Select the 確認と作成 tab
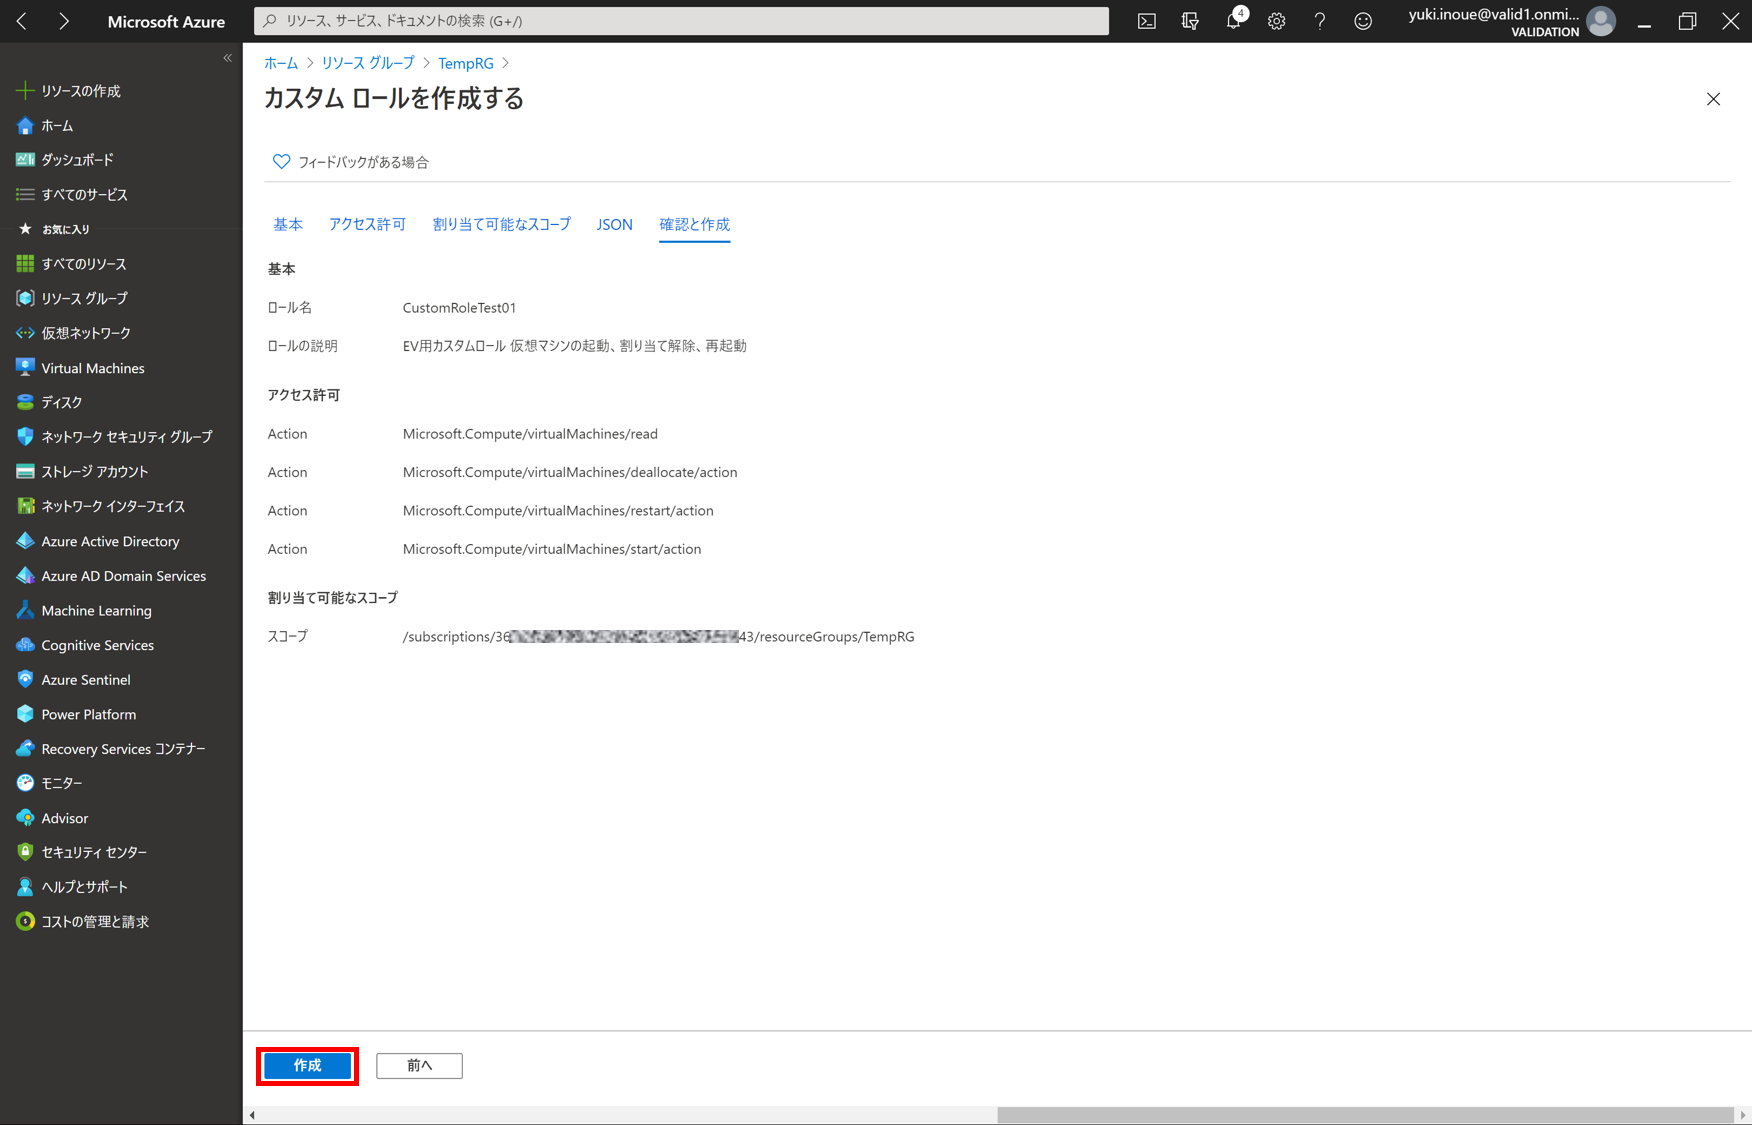 pos(695,224)
